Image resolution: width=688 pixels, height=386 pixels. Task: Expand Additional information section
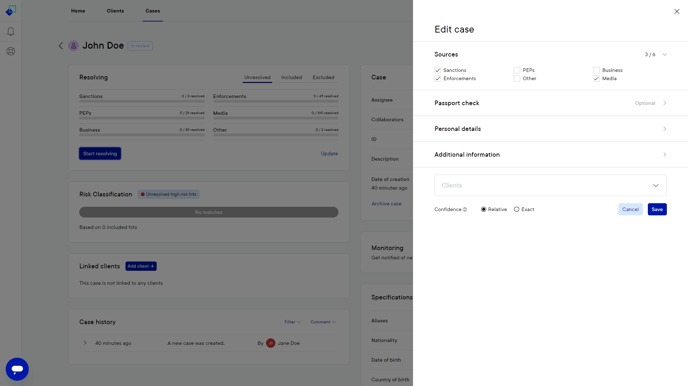coord(550,154)
